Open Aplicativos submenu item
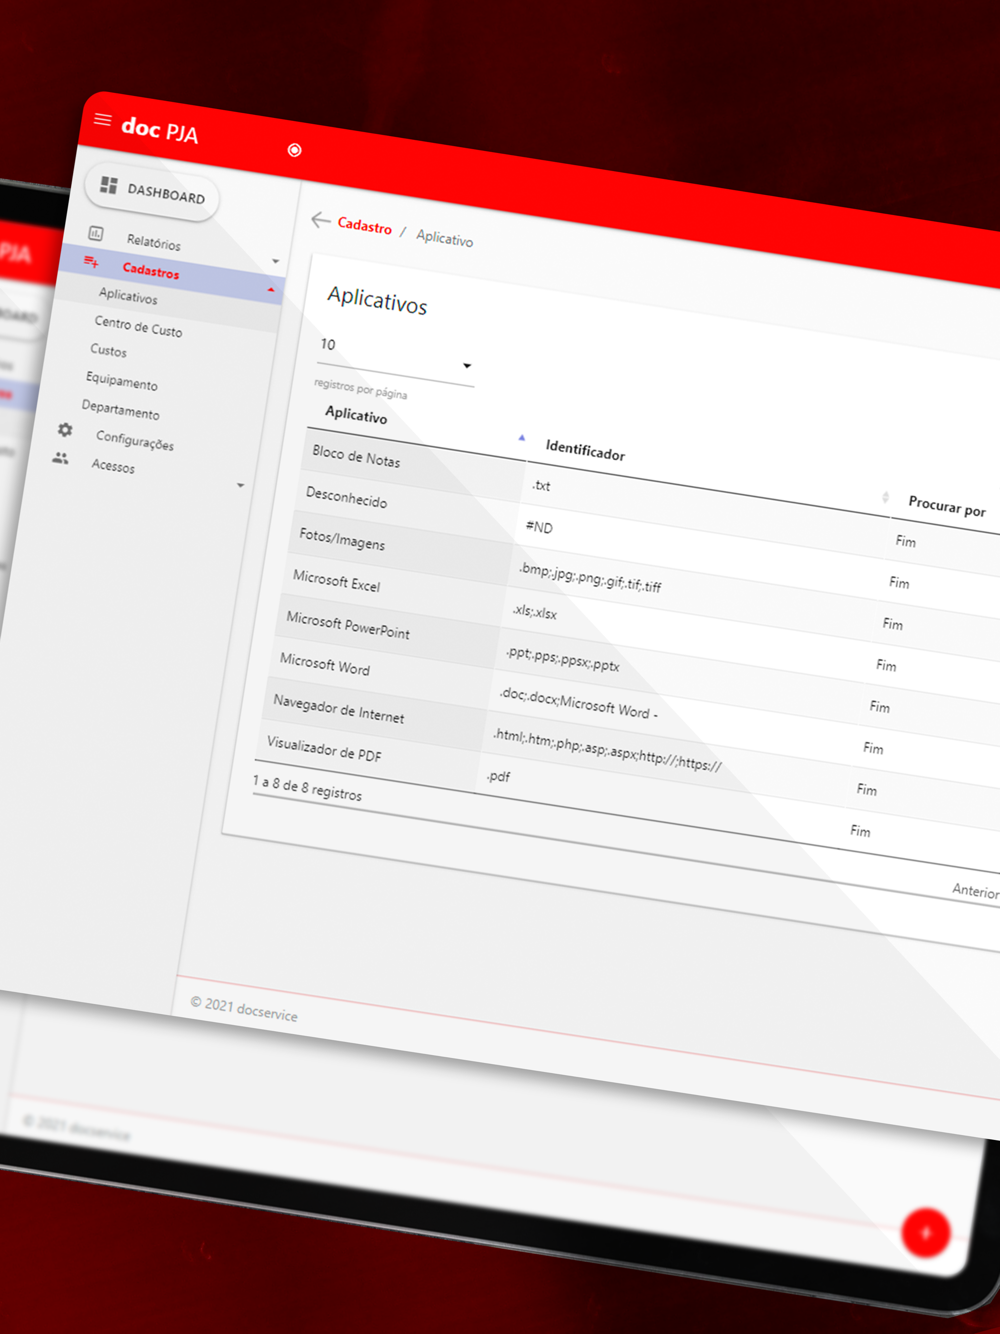This screenshot has height=1334, width=1000. tap(128, 296)
